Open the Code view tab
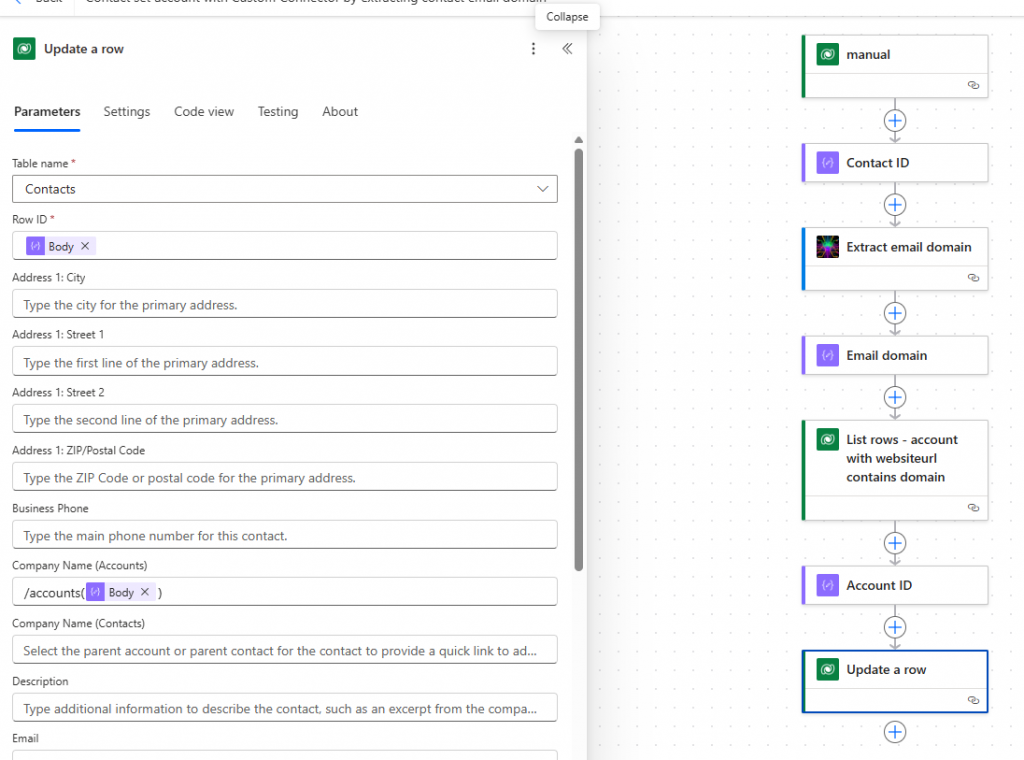Viewport: 1024px width, 760px height. pos(204,112)
